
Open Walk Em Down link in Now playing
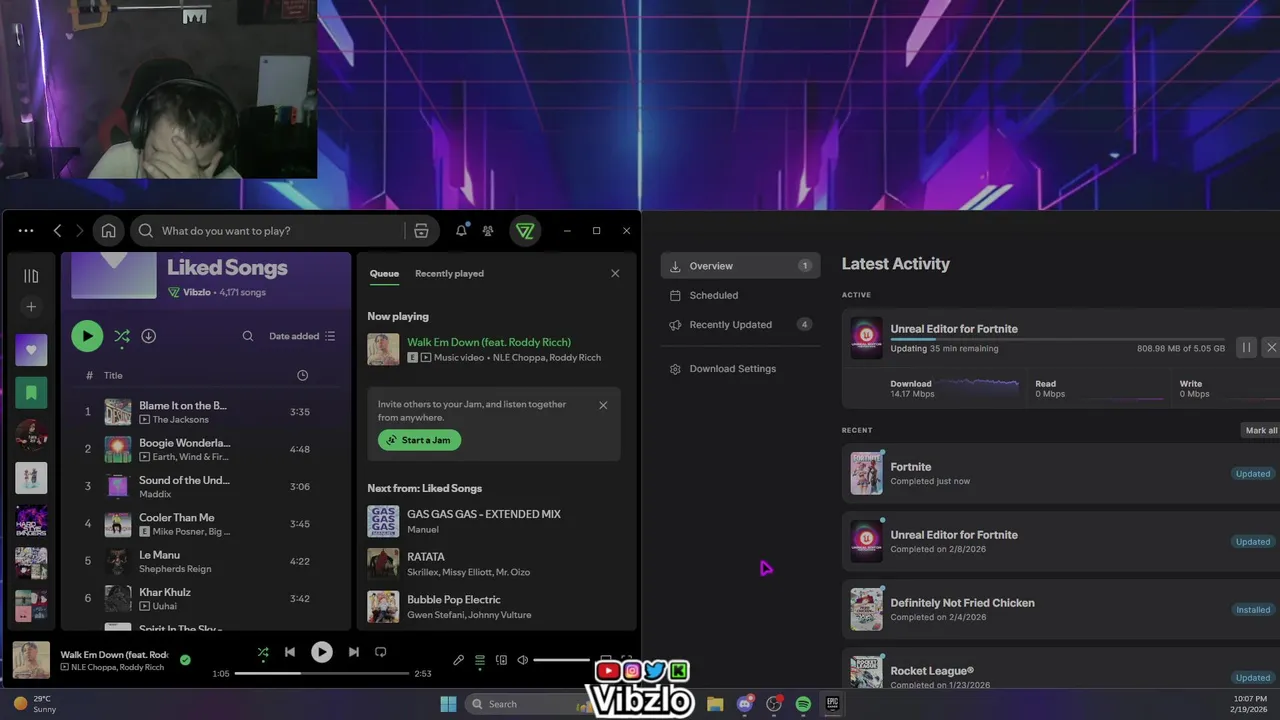489,342
